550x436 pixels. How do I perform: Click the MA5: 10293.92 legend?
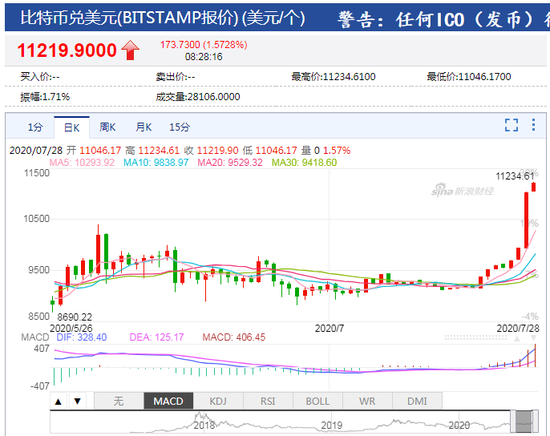coord(82,162)
